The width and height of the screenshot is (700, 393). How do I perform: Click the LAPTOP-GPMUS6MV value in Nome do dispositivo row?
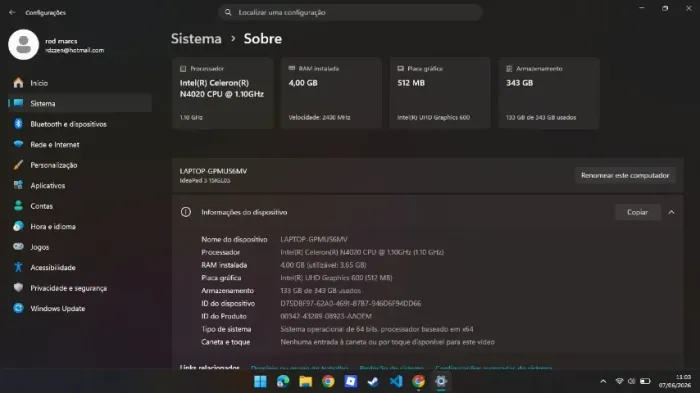[314, 239]
